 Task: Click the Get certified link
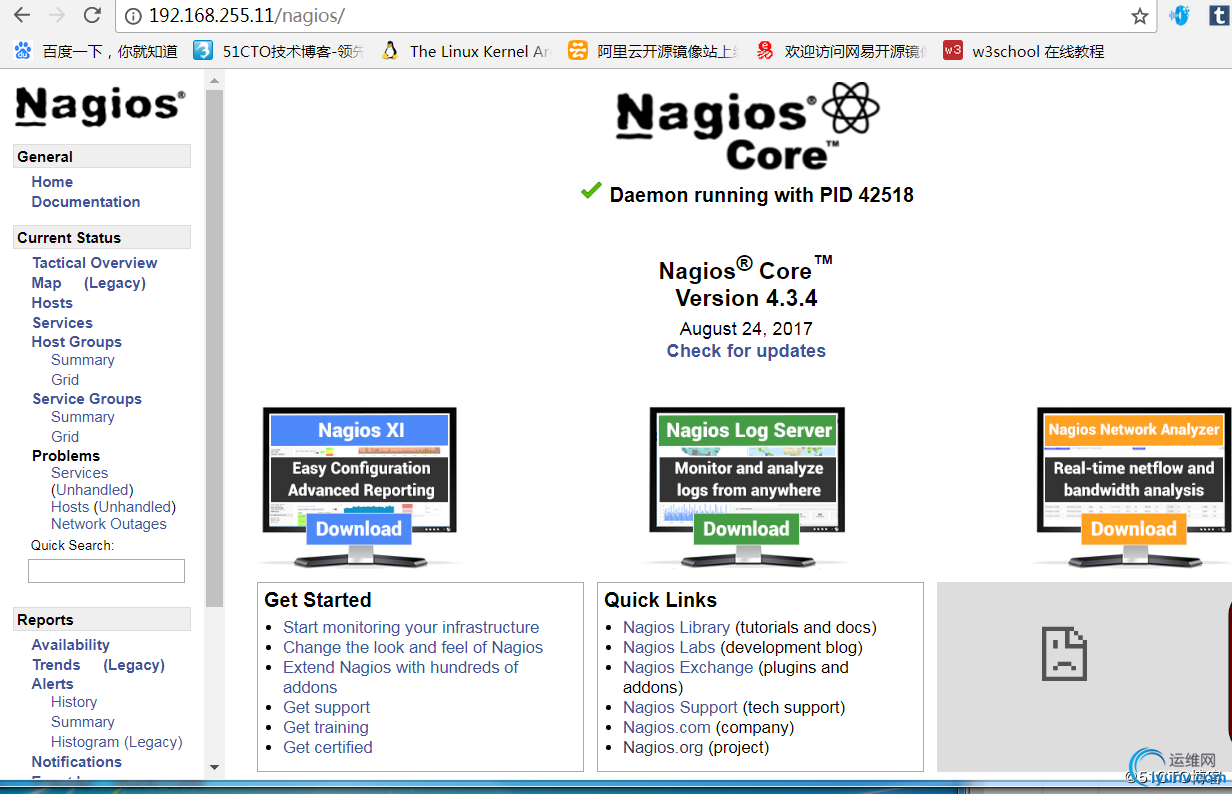point(328,748)
